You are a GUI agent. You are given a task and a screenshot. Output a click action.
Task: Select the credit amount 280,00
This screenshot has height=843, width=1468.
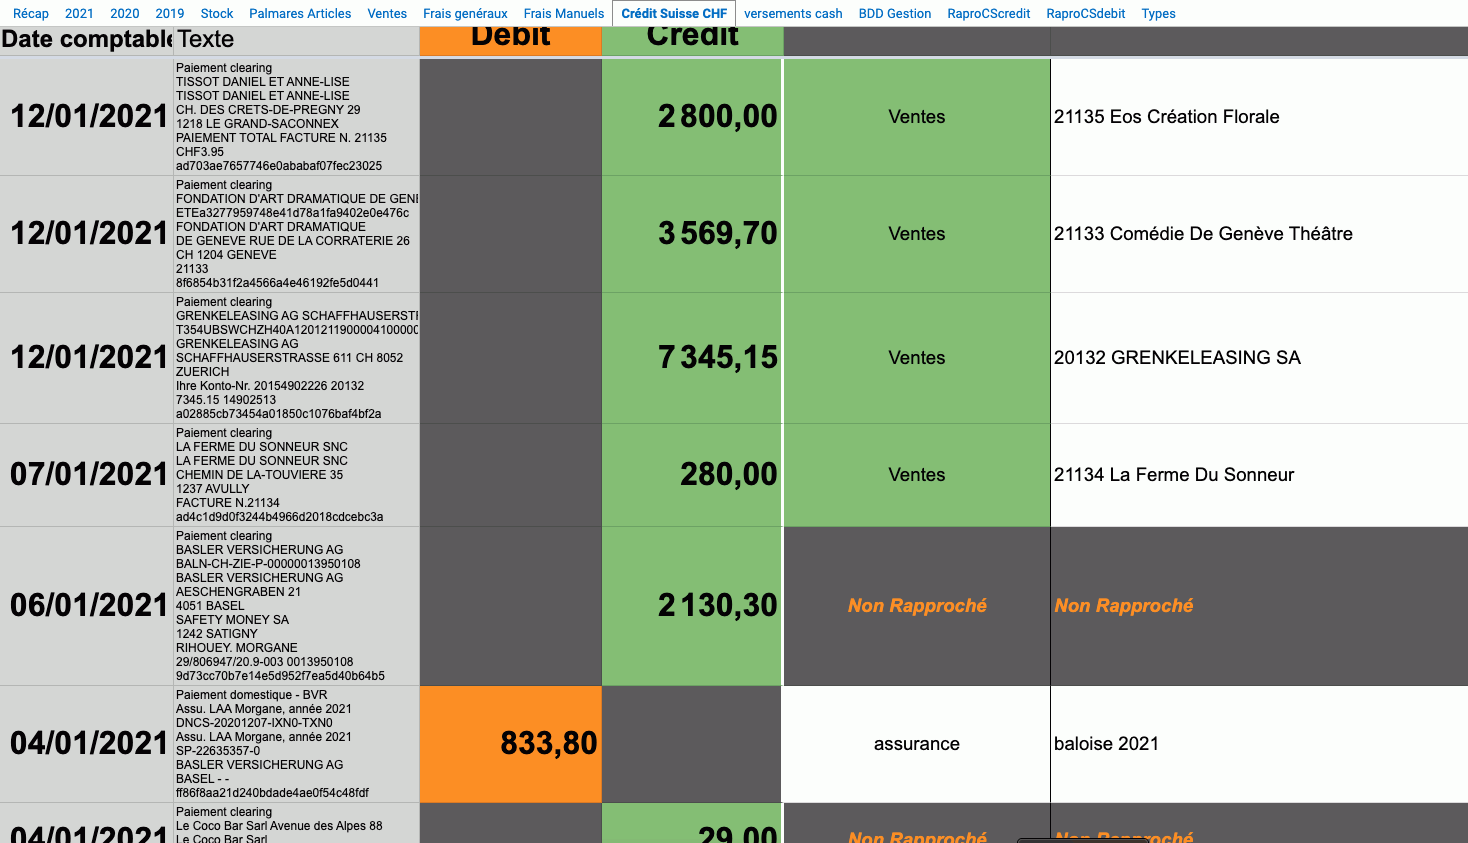click(692, 475)
